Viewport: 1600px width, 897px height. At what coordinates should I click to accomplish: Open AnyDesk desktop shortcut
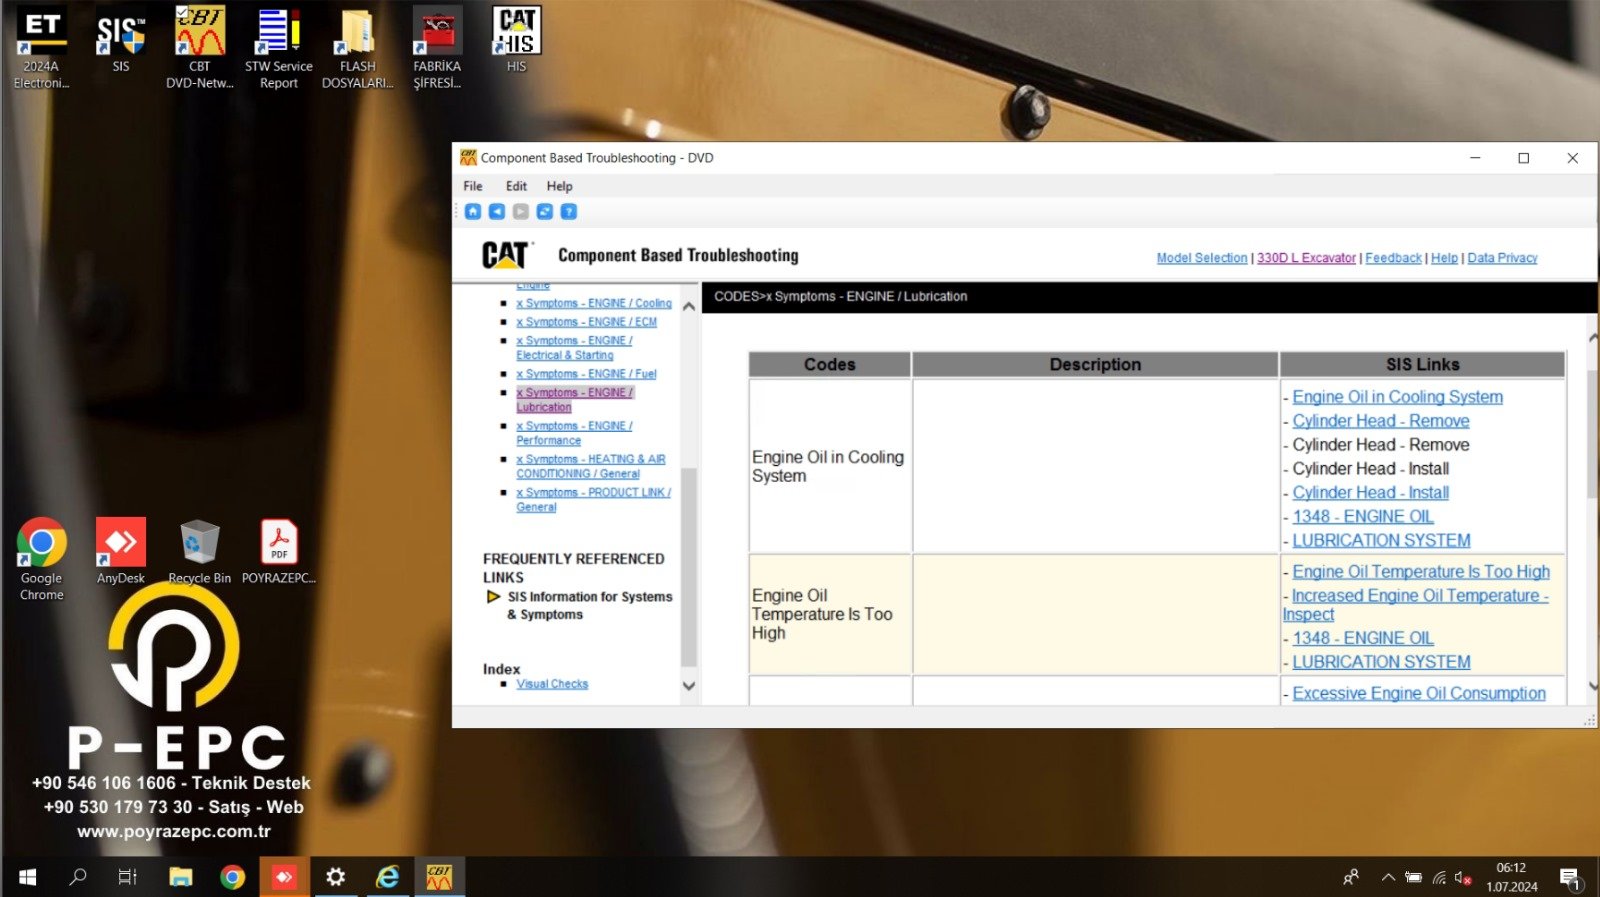pos(121,551)
